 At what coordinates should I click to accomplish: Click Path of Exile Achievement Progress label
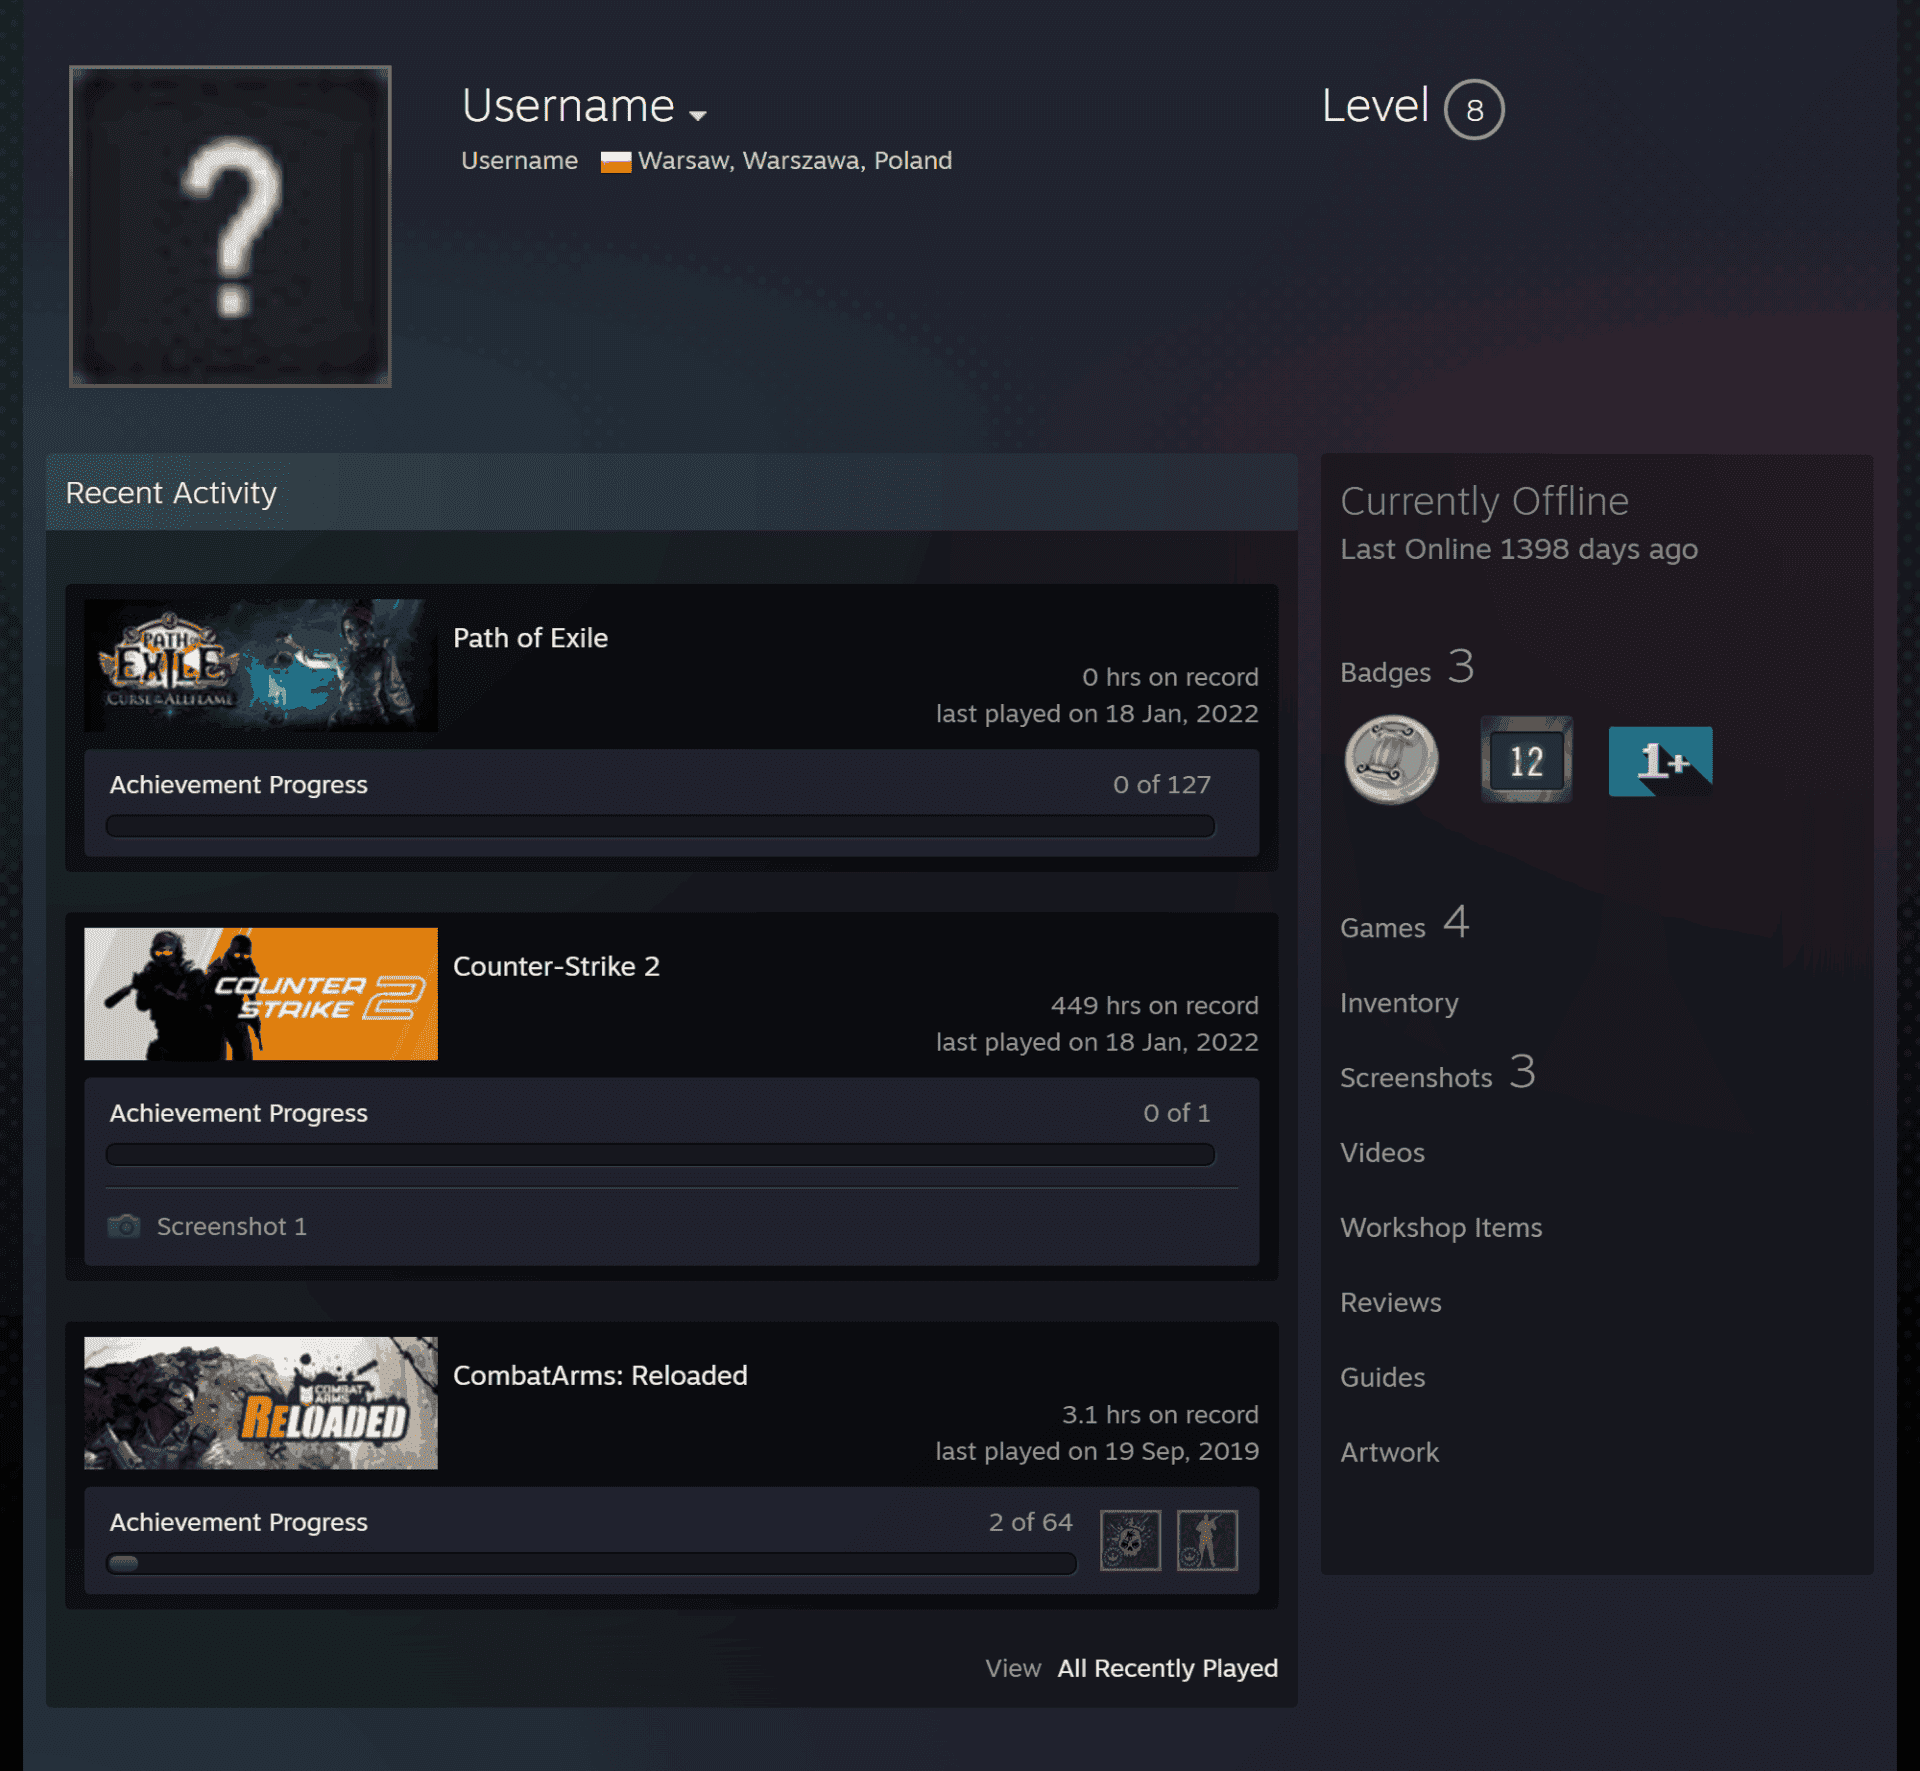click(x=238, y=785)
